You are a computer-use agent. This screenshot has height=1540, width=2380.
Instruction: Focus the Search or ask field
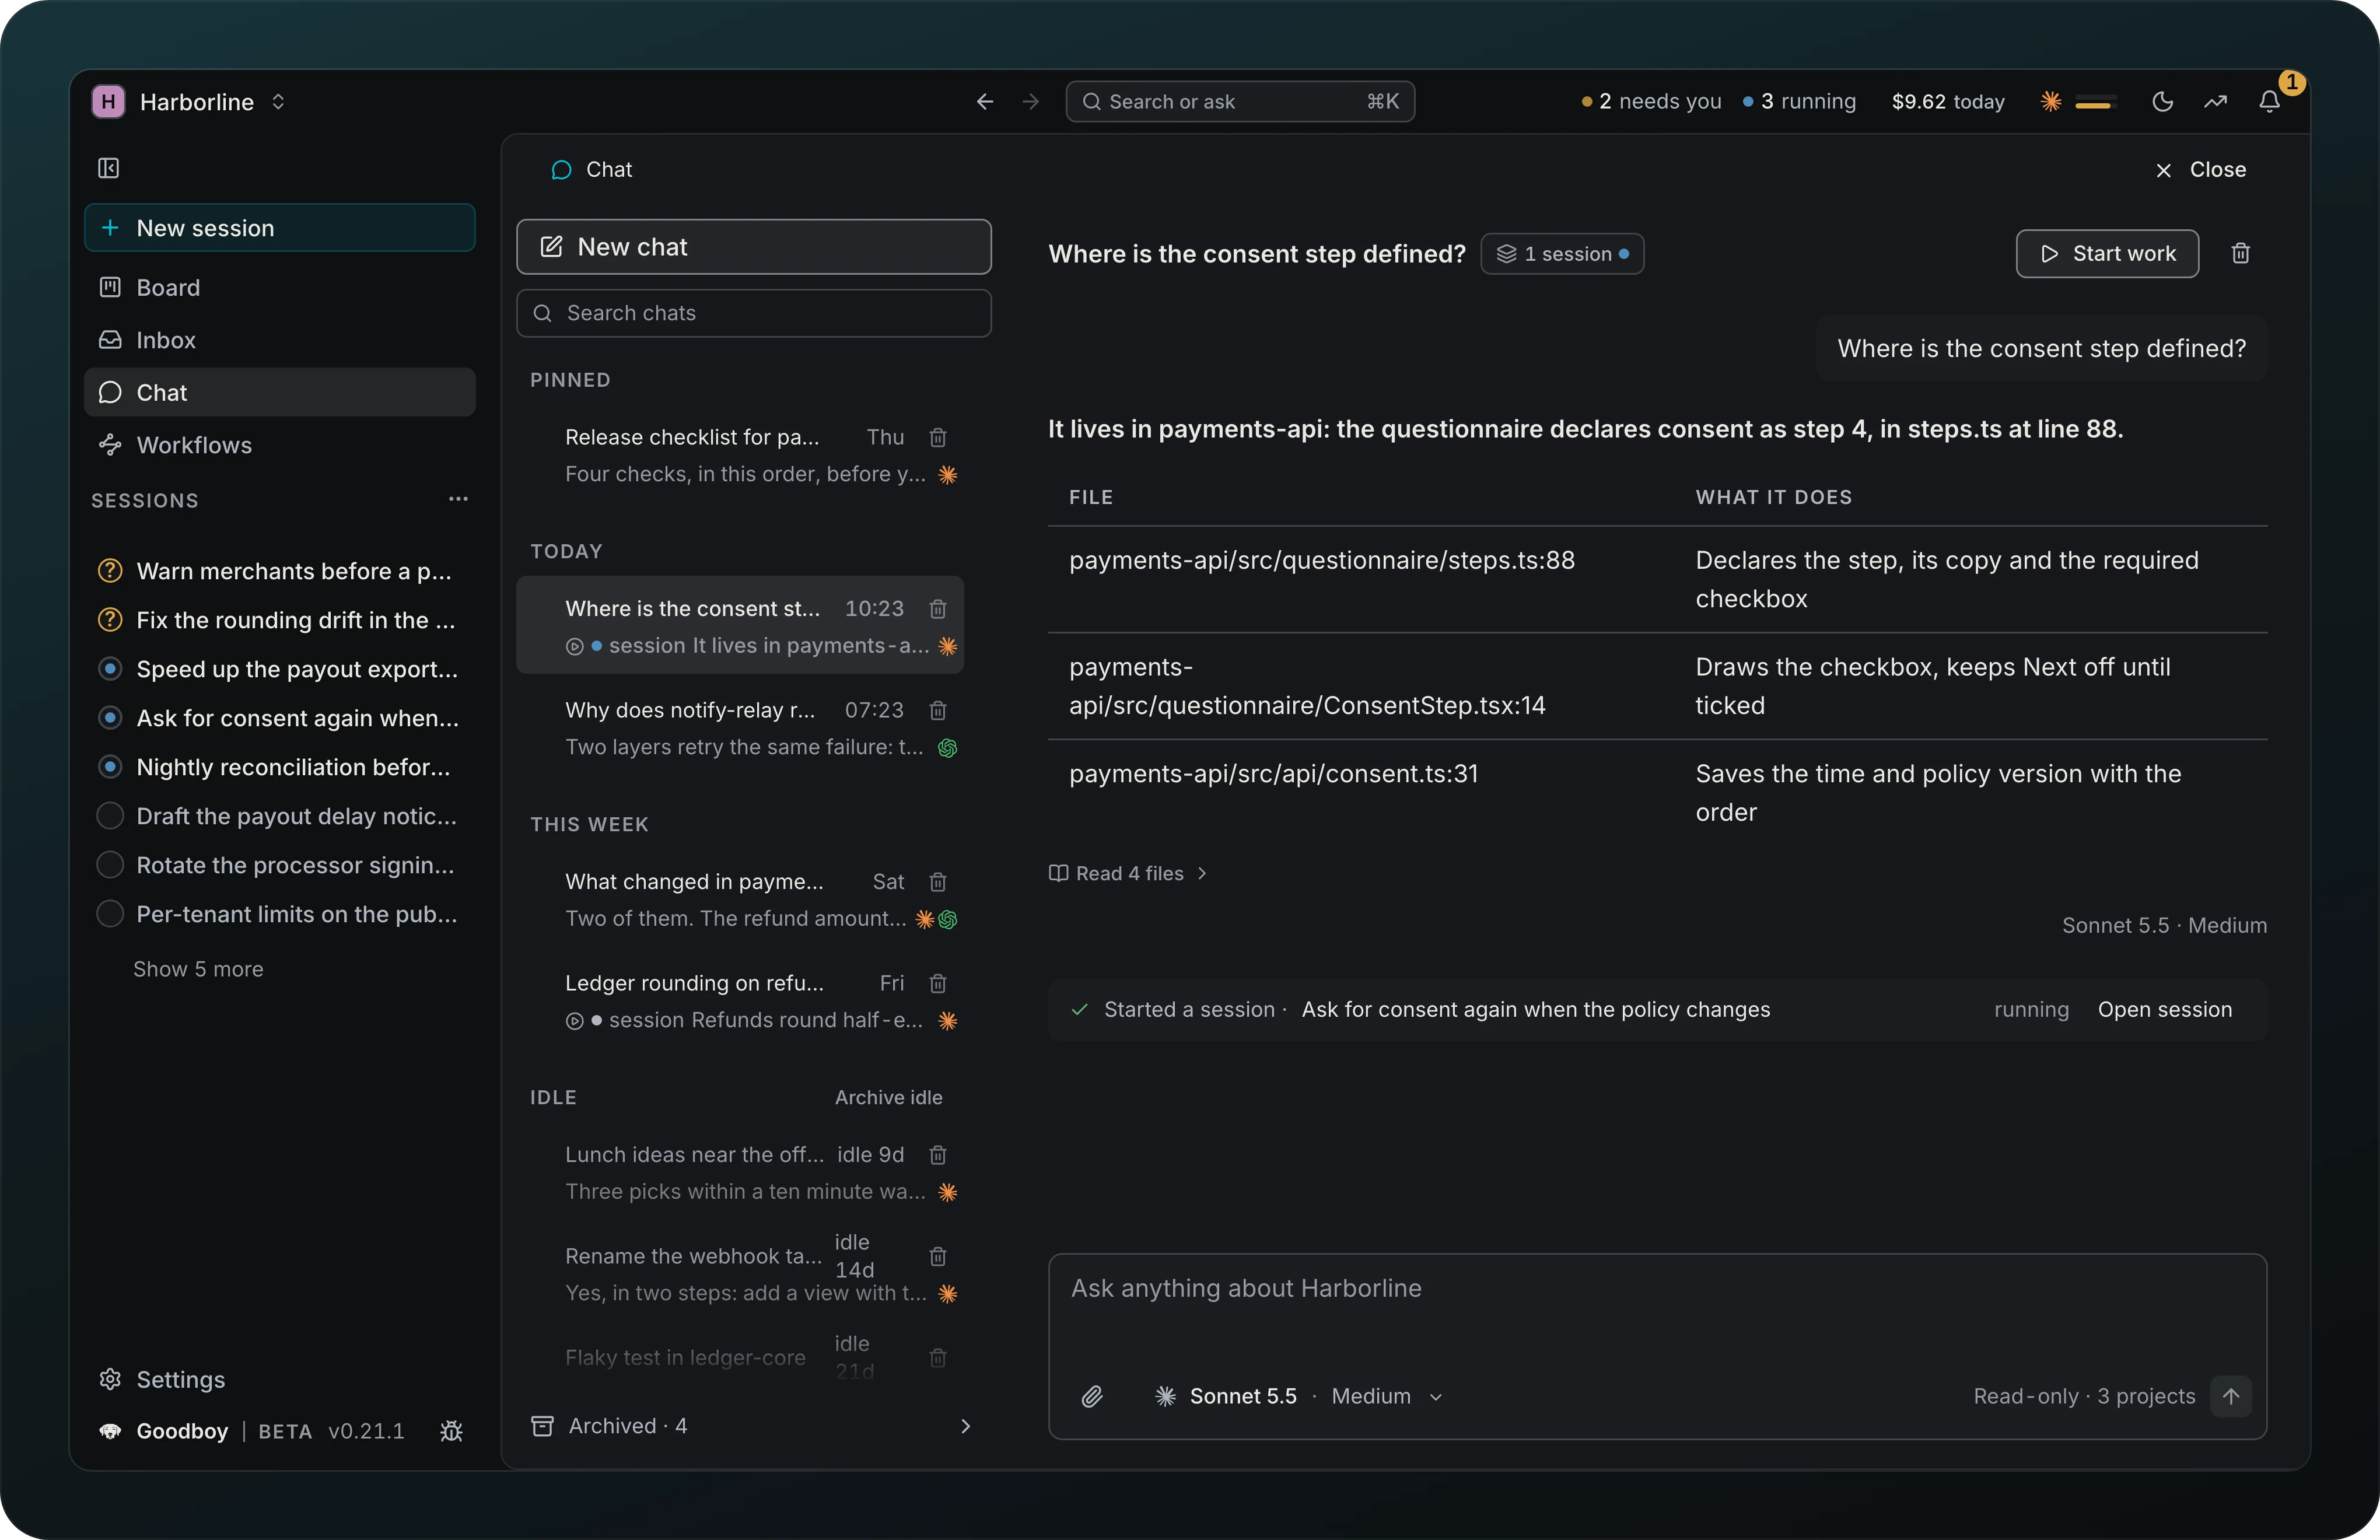[1240, 102]
